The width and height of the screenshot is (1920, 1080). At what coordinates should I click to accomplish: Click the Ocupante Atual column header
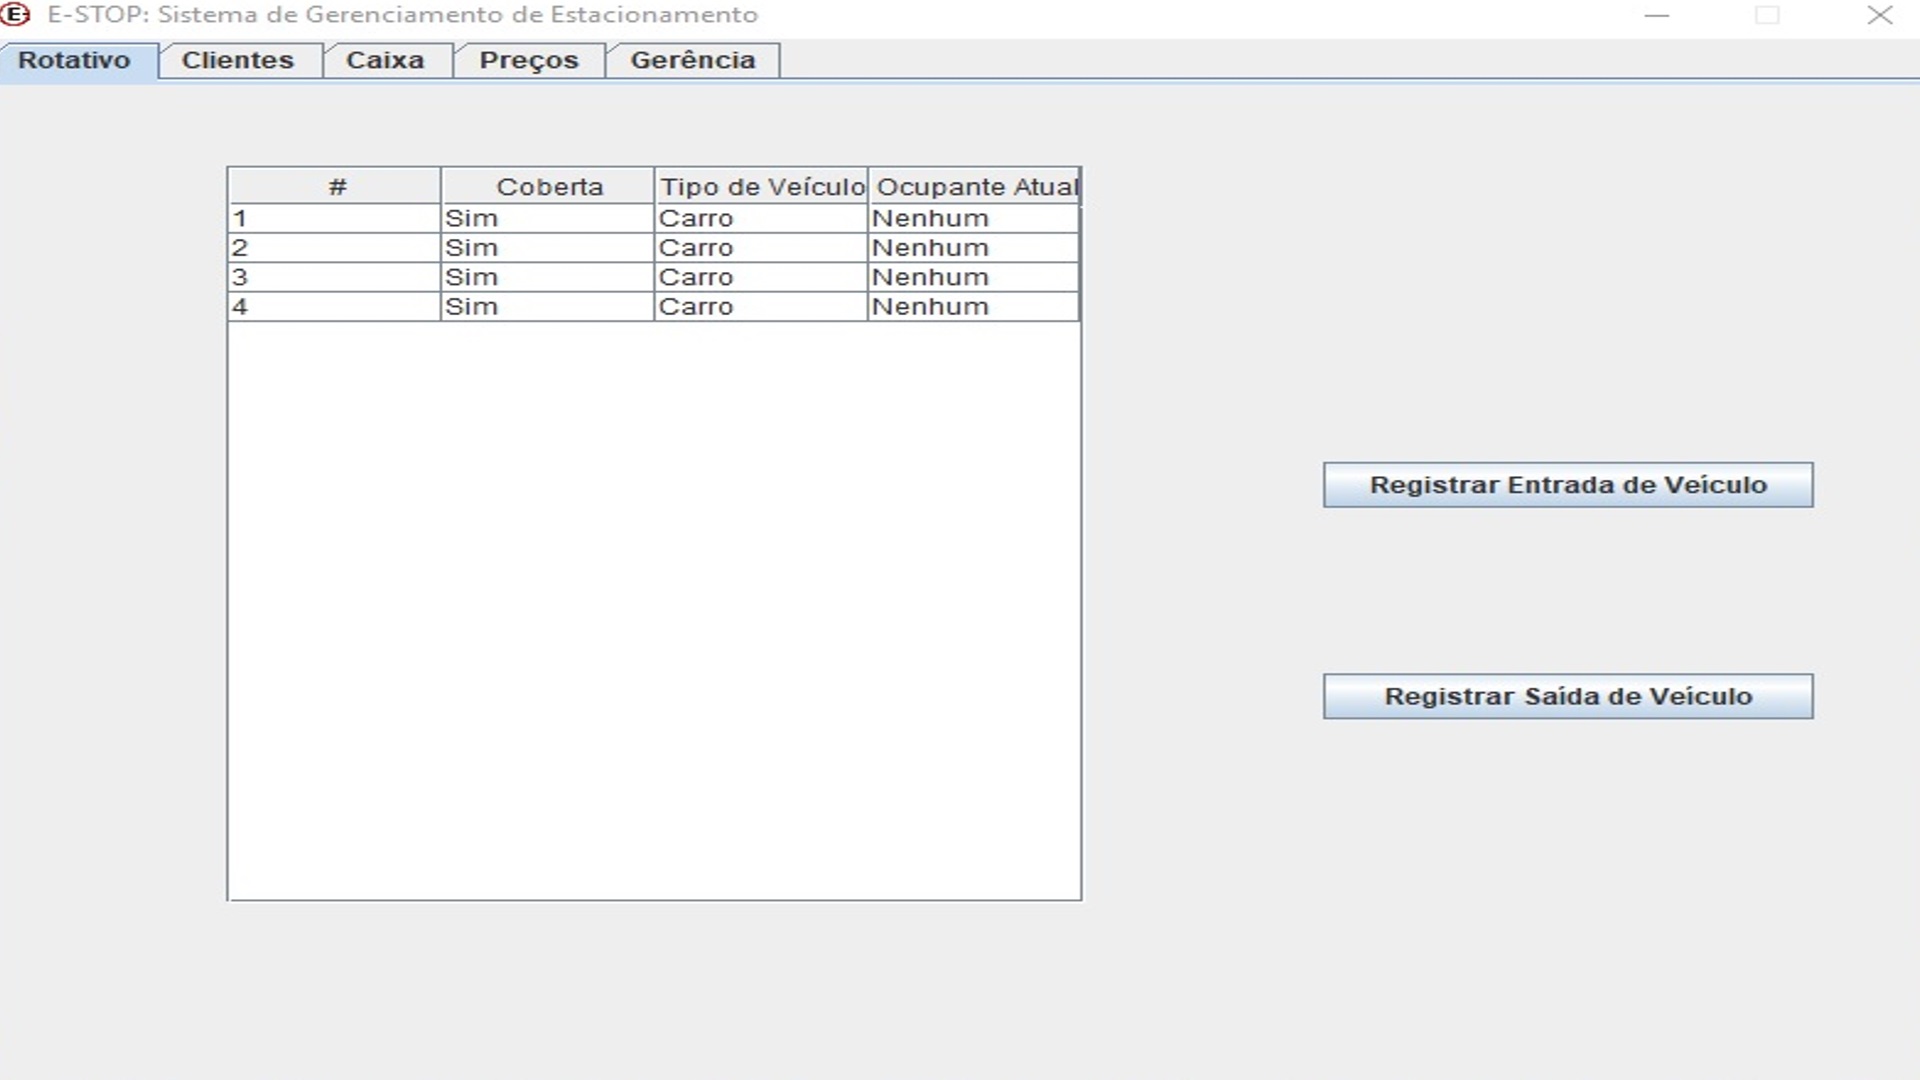point(974,186)
